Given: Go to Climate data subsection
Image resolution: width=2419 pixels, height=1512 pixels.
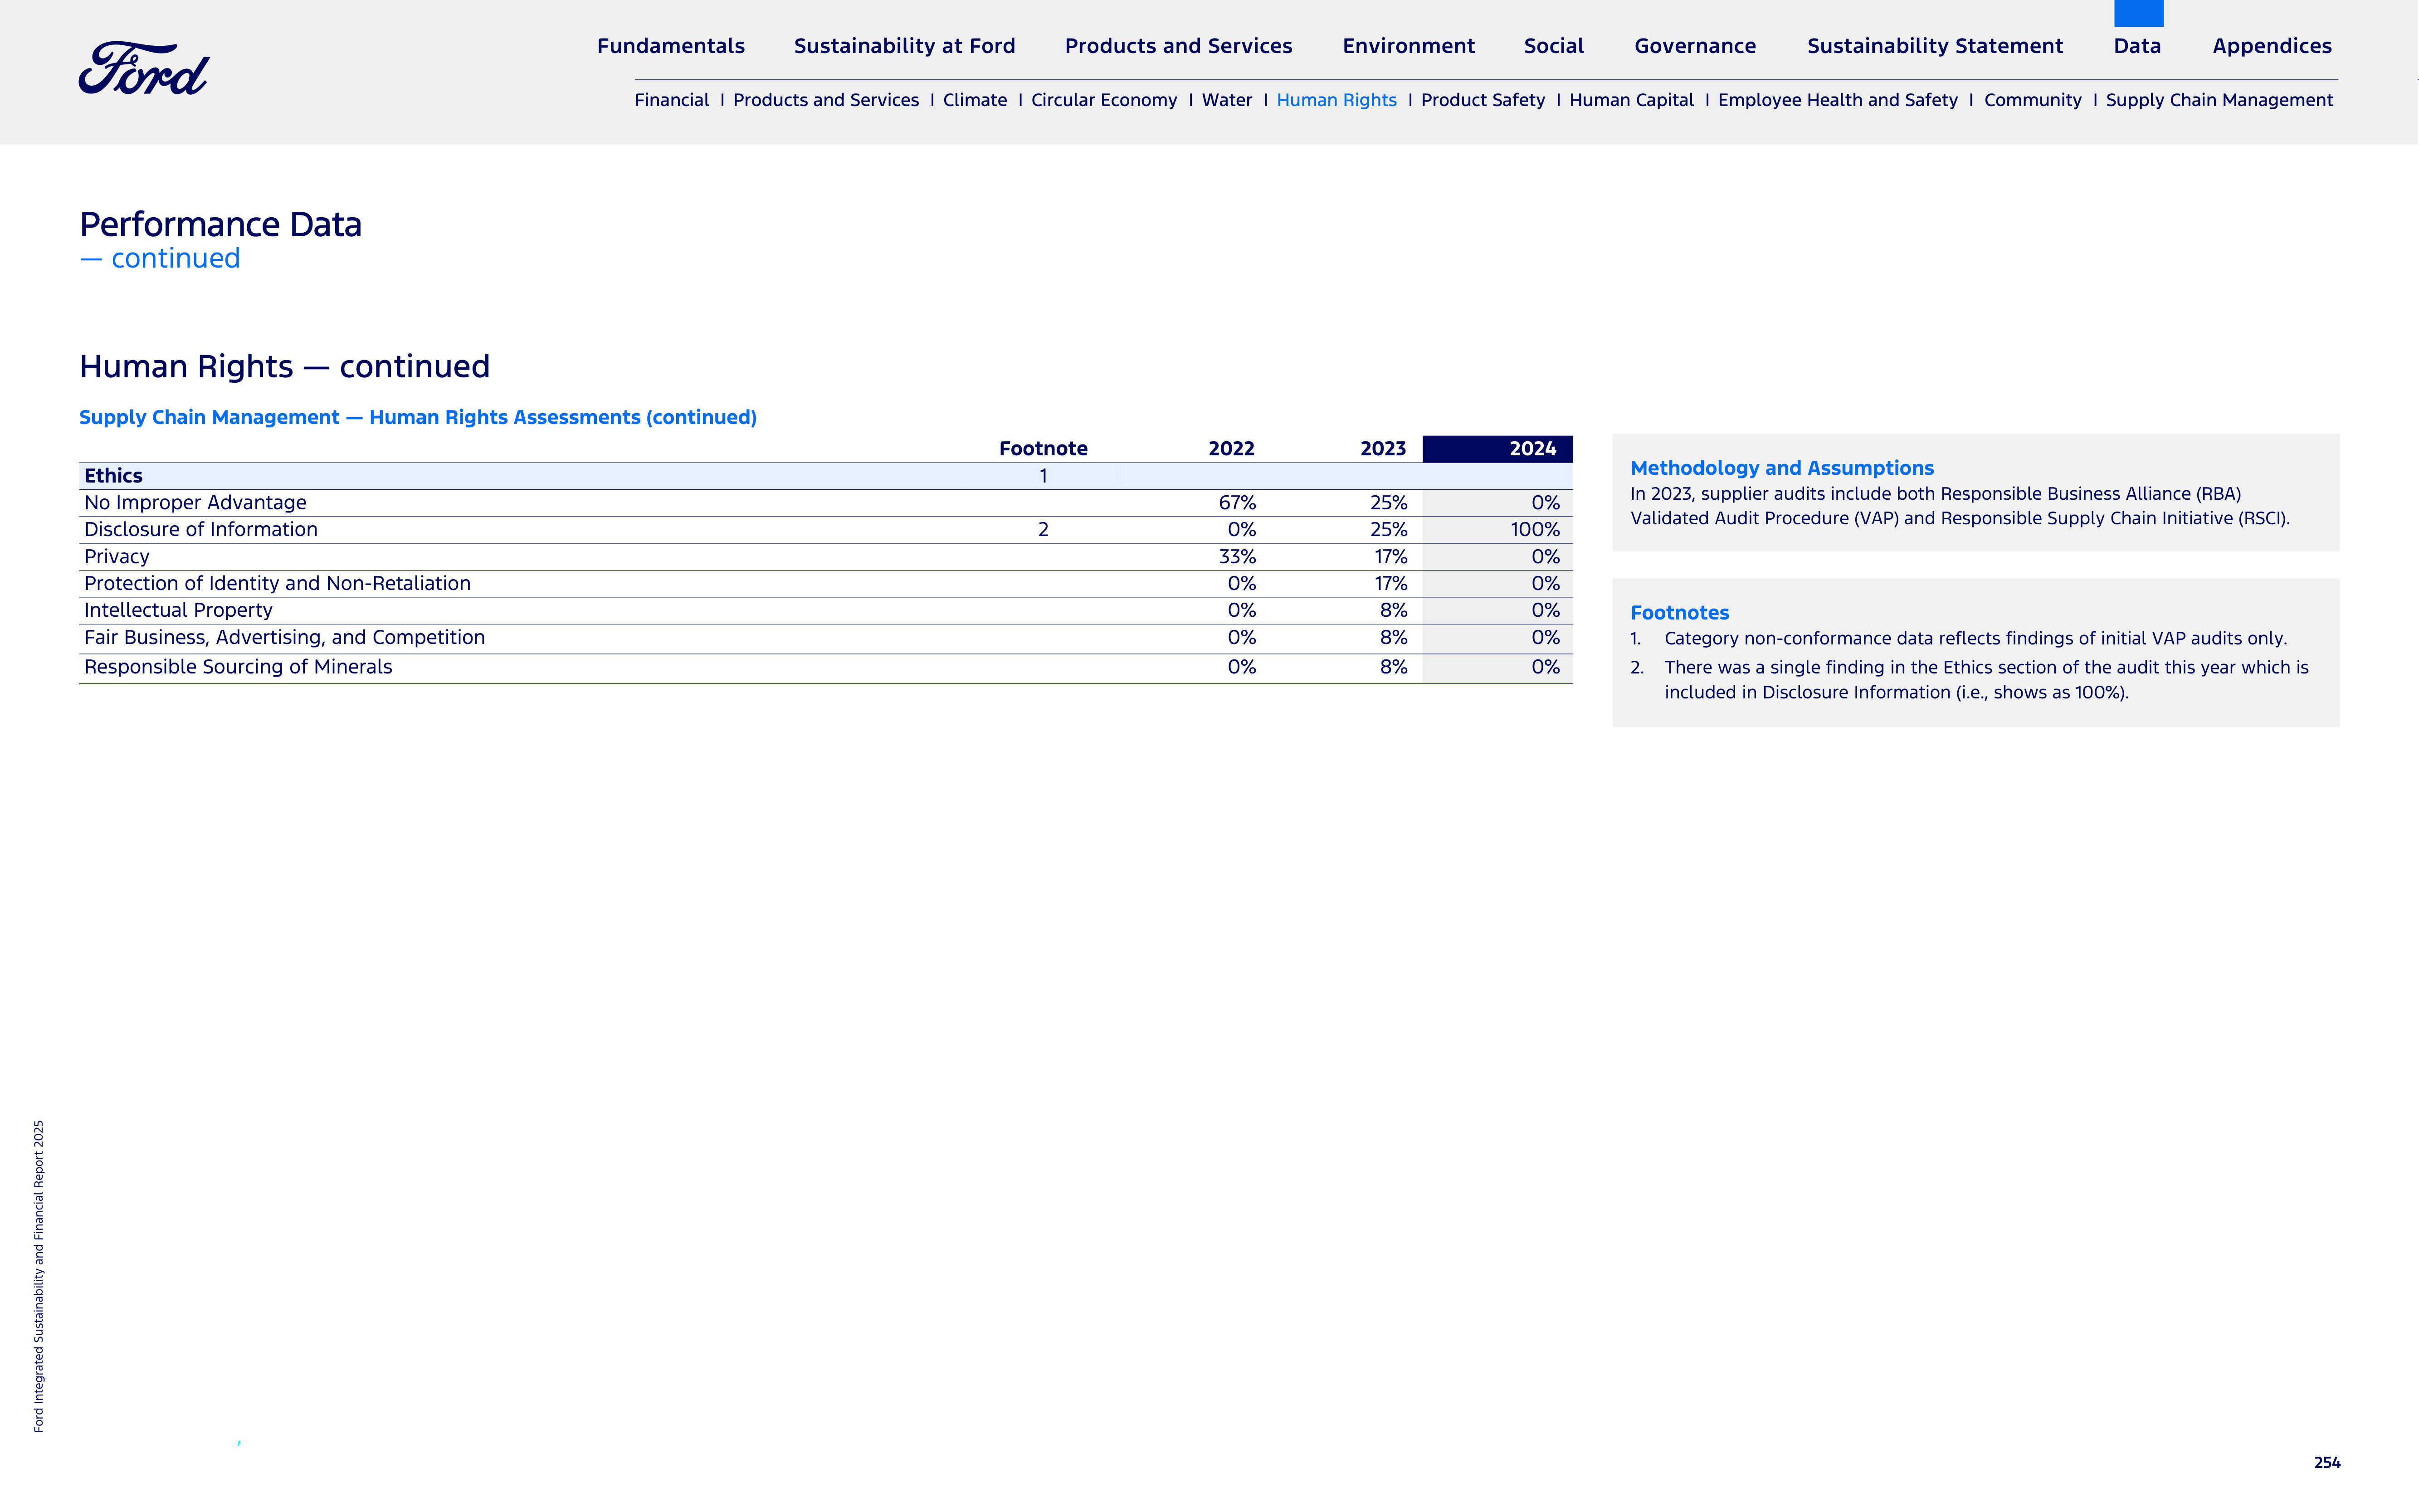Looking at the screenshot, I should coord(975,100).
